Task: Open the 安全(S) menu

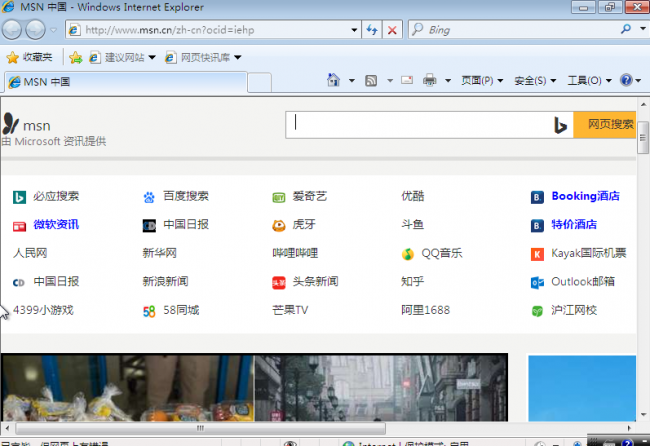Action: point(535,80)
